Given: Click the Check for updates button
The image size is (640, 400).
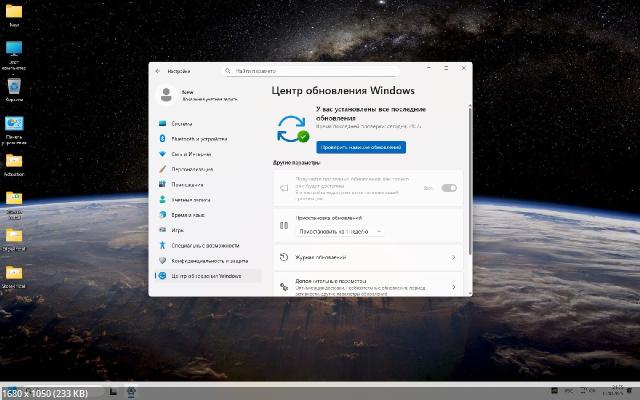Looking at the screenshot, I should click(x=361, y=147).
